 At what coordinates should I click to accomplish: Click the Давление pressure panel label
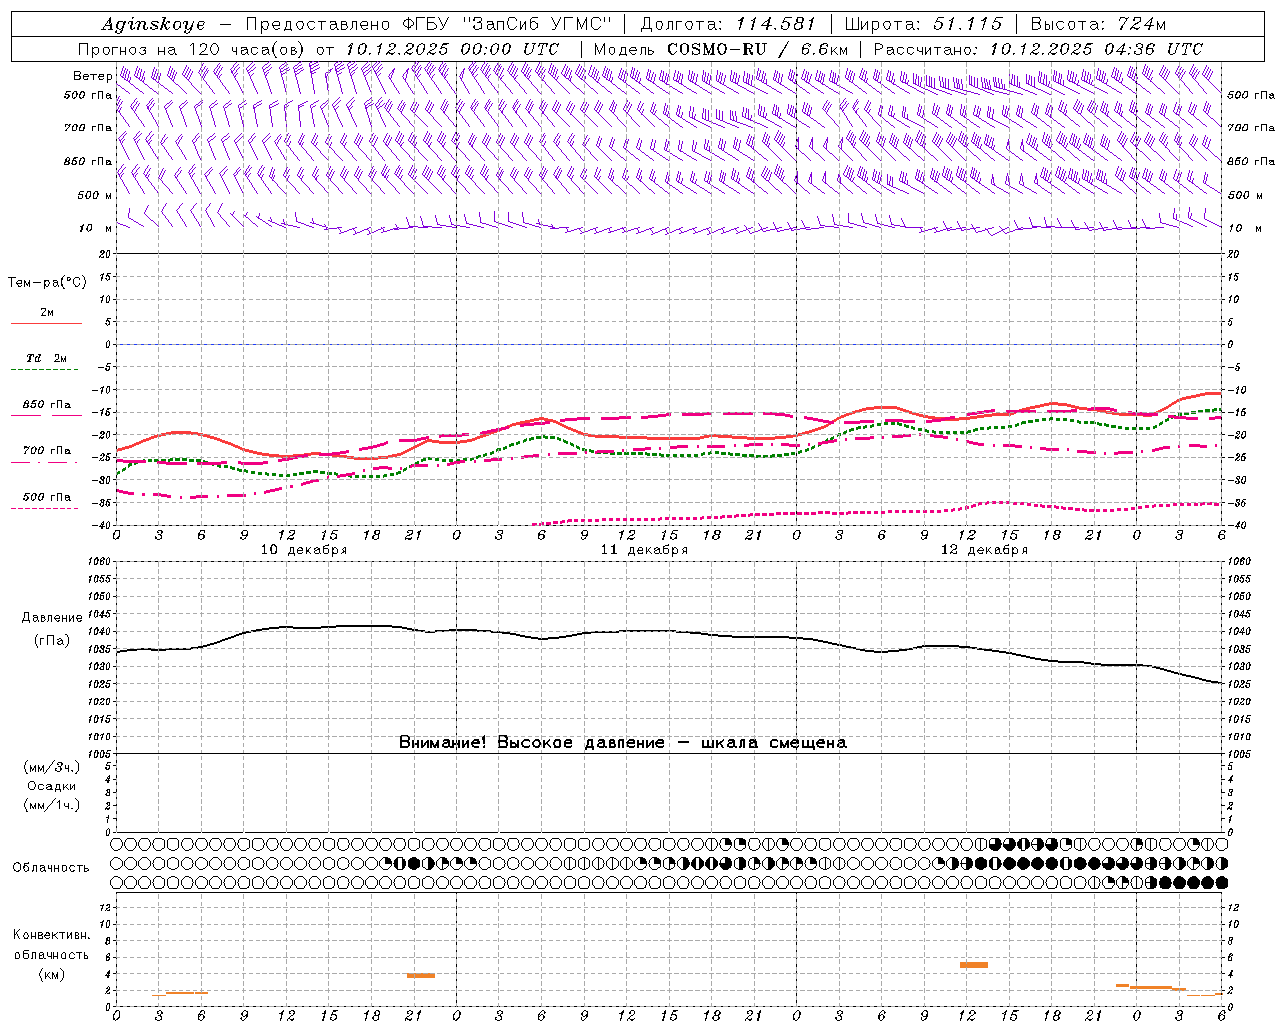[x=52, y=618]
